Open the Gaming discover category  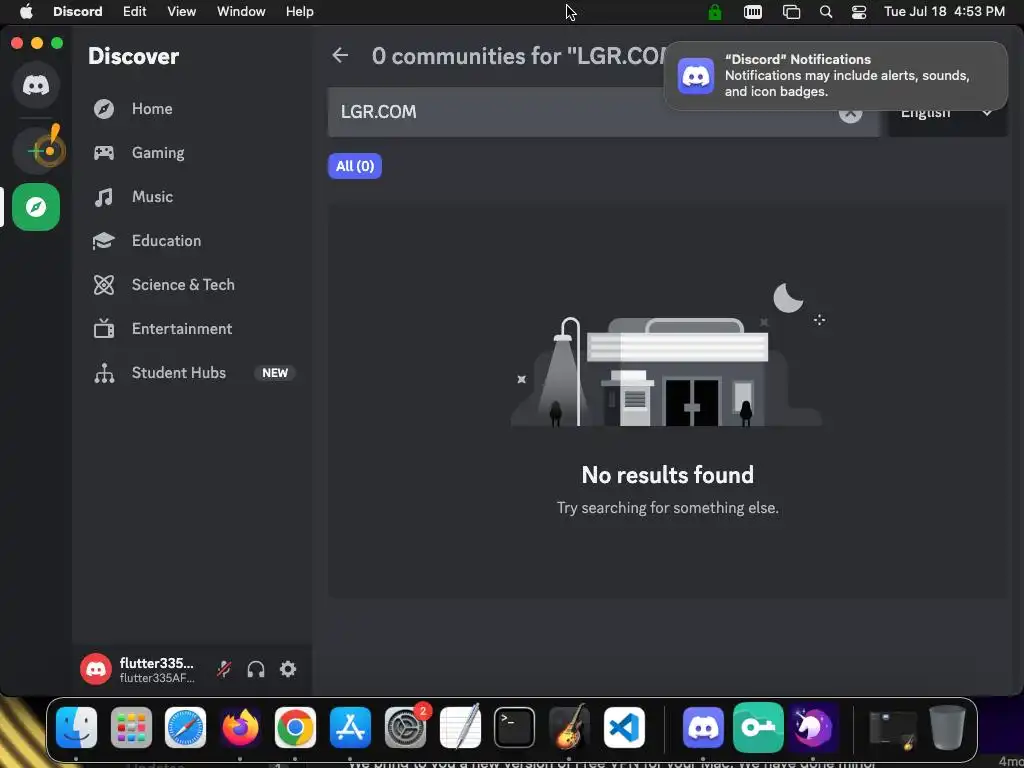(192, 153)
